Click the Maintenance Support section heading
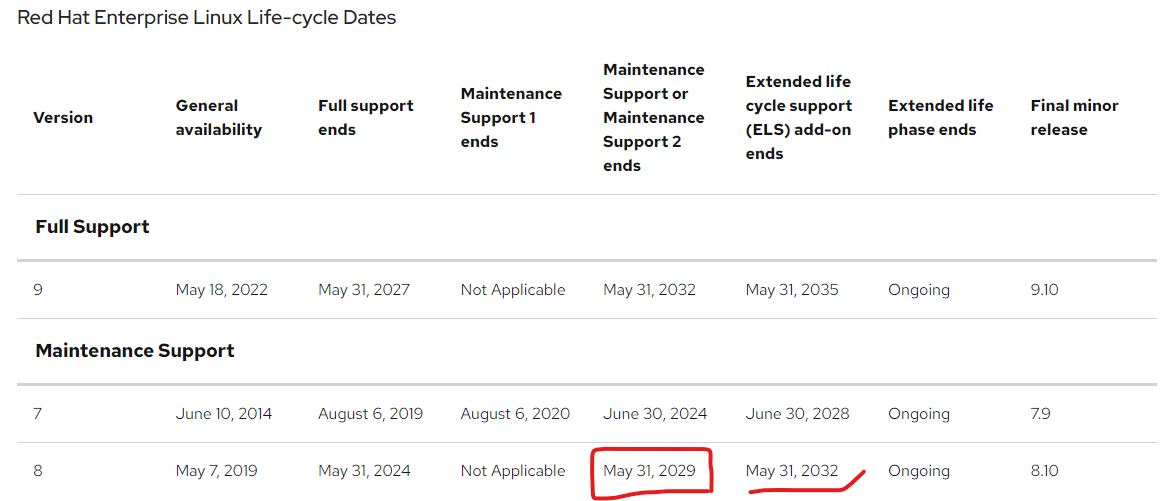The height and width of the screenshot is (501, 1167). (135, 351)
